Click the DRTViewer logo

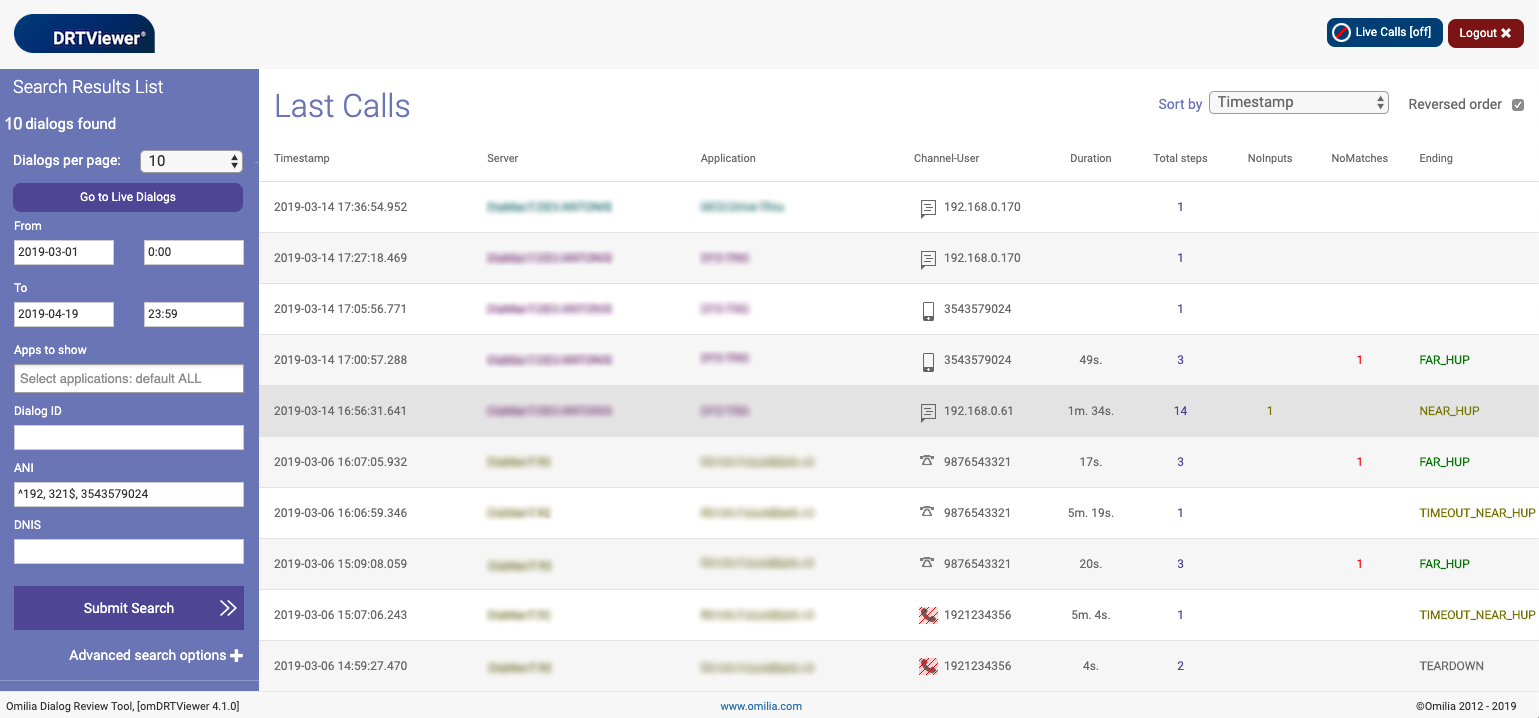(84, 33)
